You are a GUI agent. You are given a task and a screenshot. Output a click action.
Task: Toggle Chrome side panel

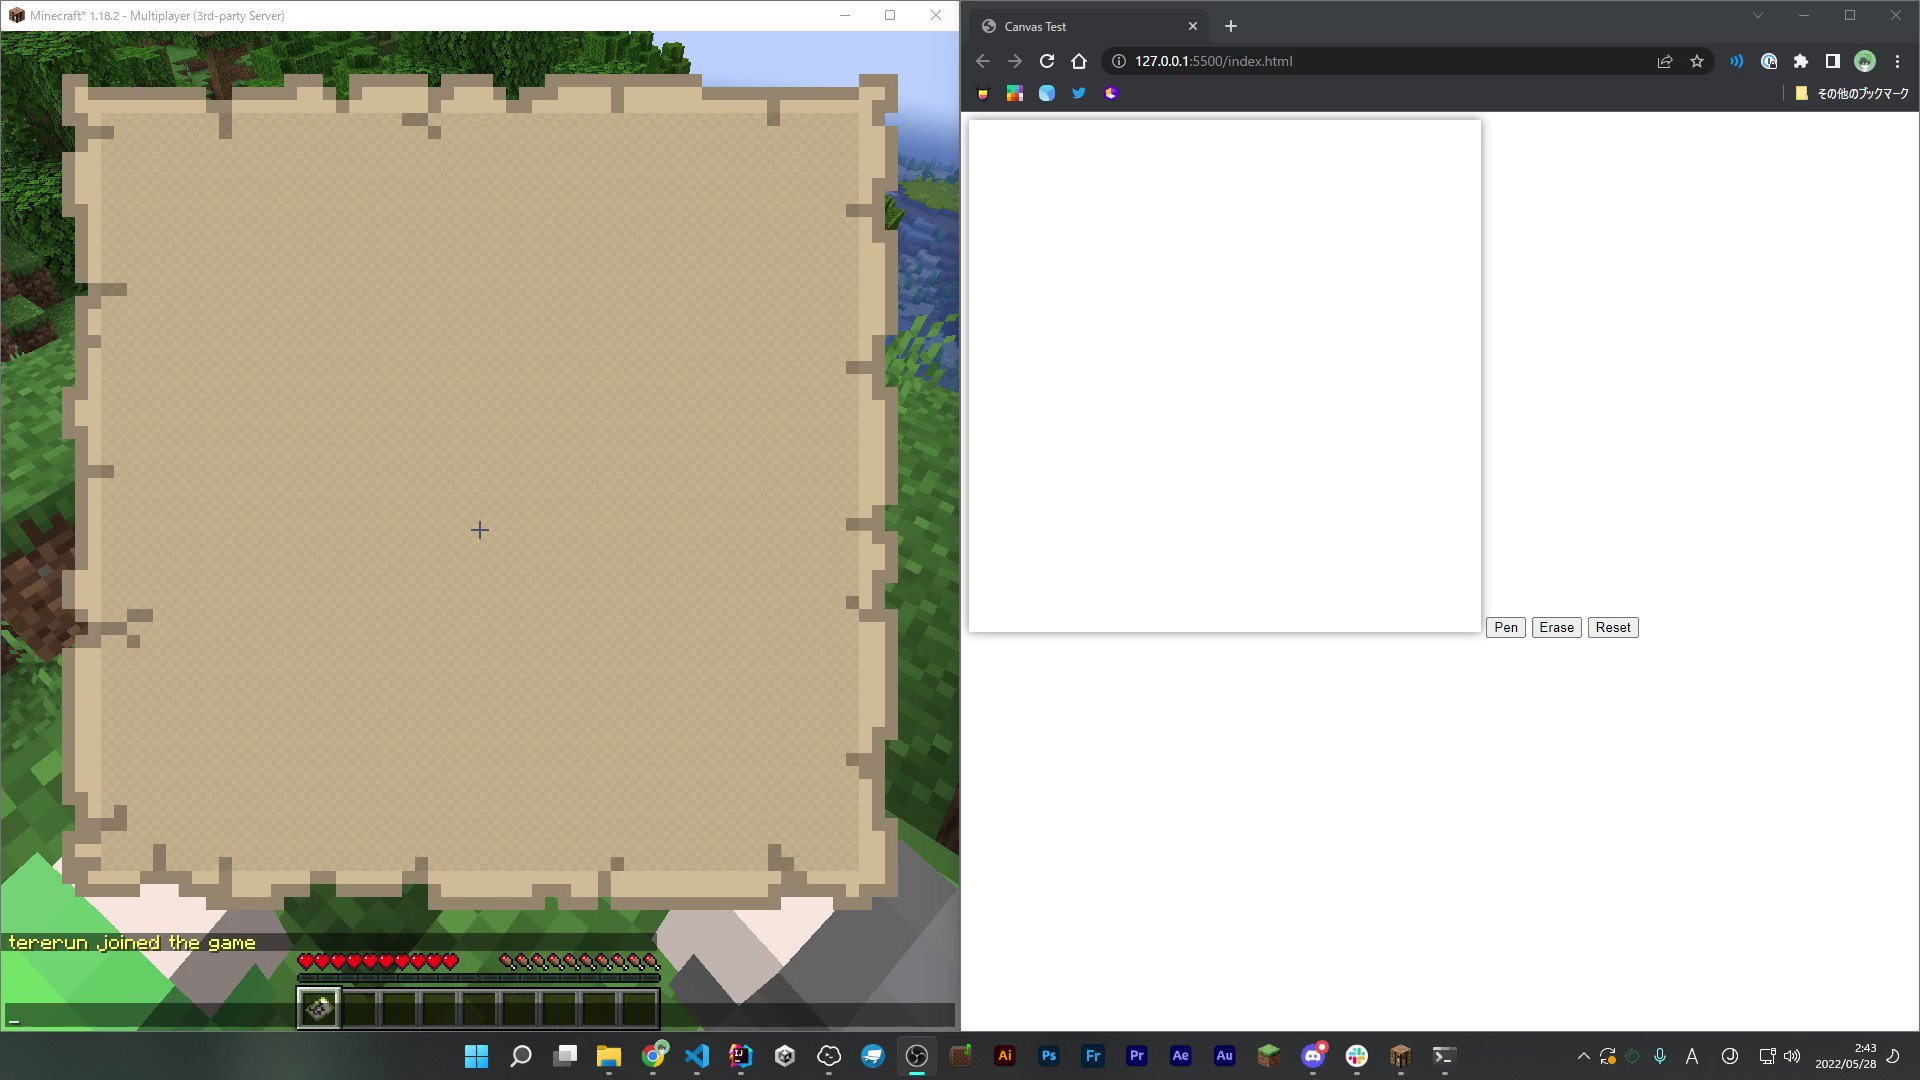(1833, 61)
